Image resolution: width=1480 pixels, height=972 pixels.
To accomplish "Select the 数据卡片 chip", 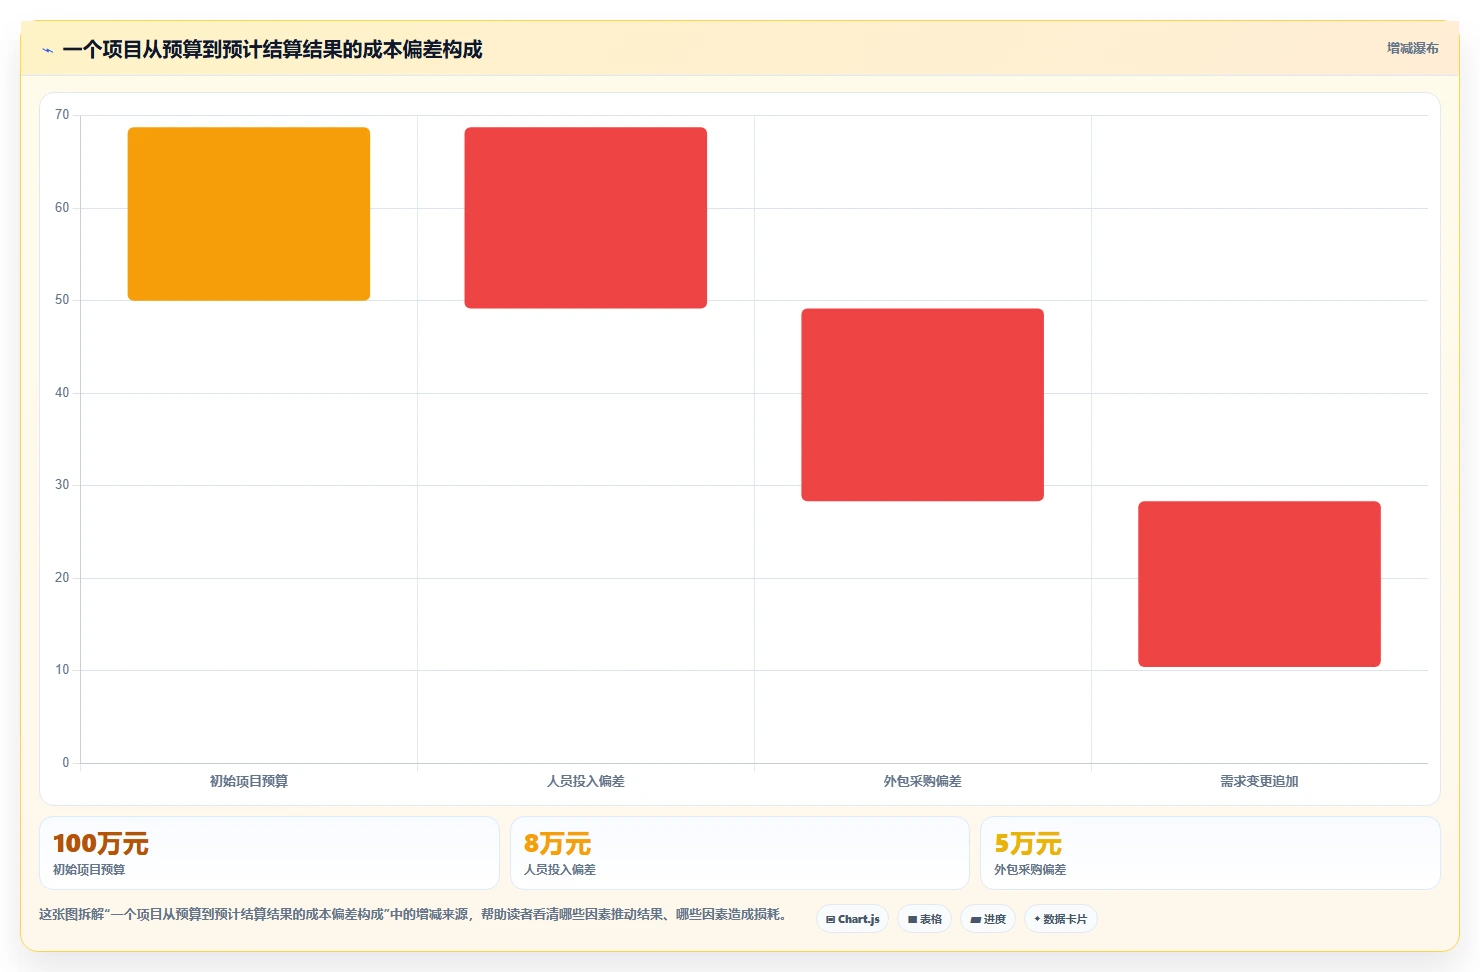I will tap(1061, 919).
